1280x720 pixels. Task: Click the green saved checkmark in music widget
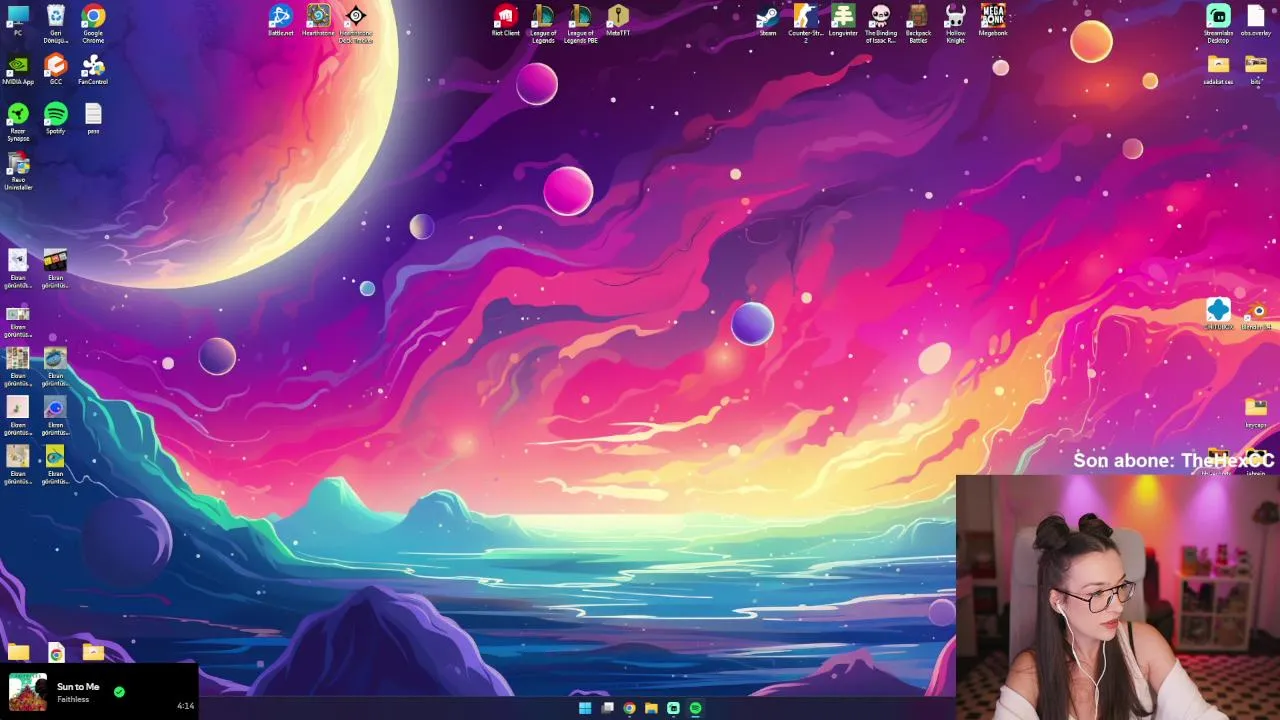point(119,691)
